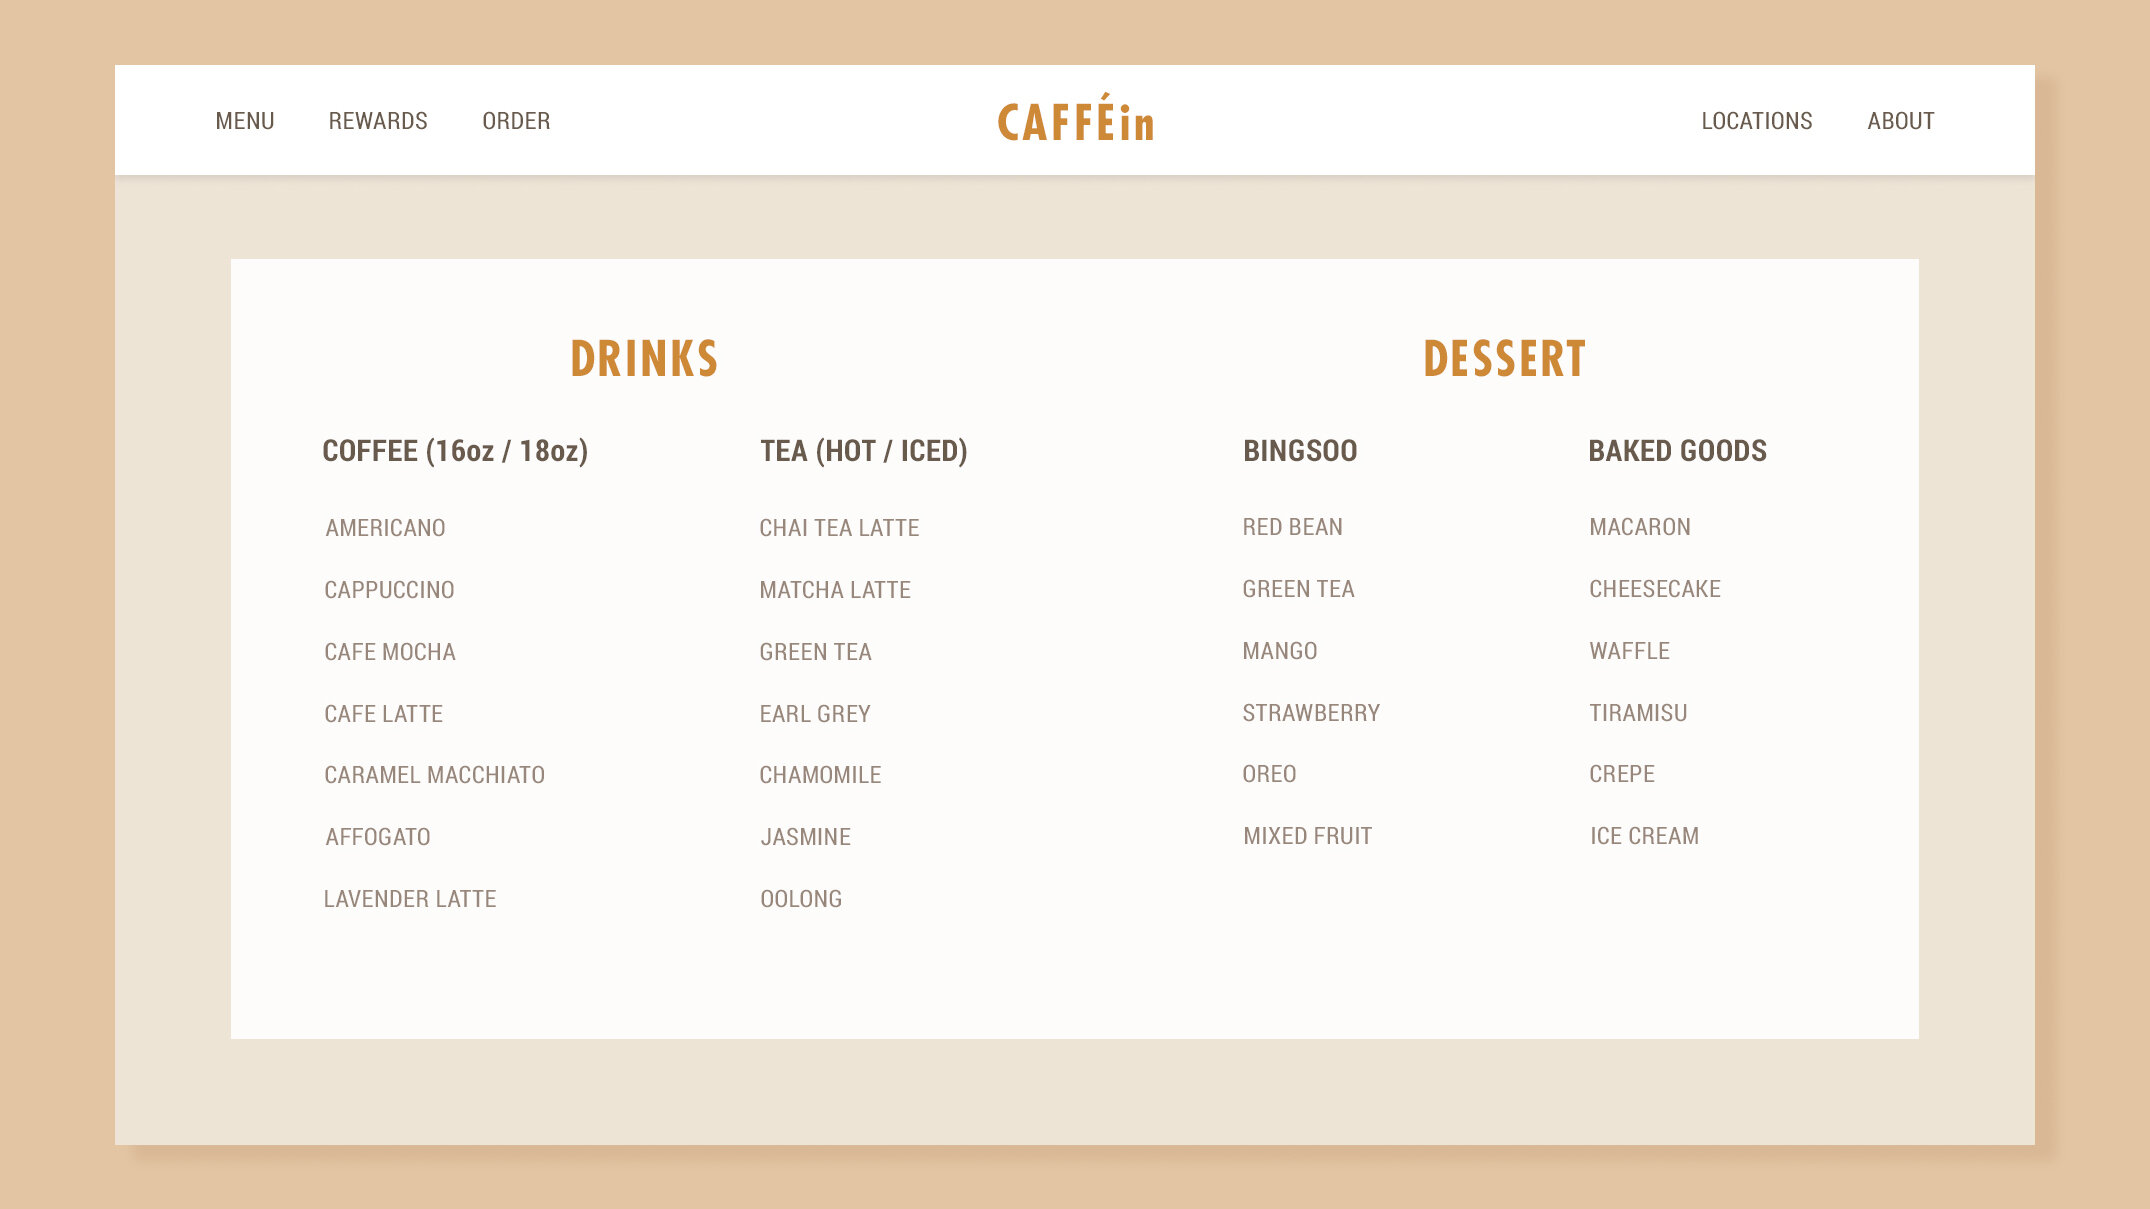This screenshot has width=2150, height=1209.
Task: Select the DRINKS heading
Action: pos(644,359)
